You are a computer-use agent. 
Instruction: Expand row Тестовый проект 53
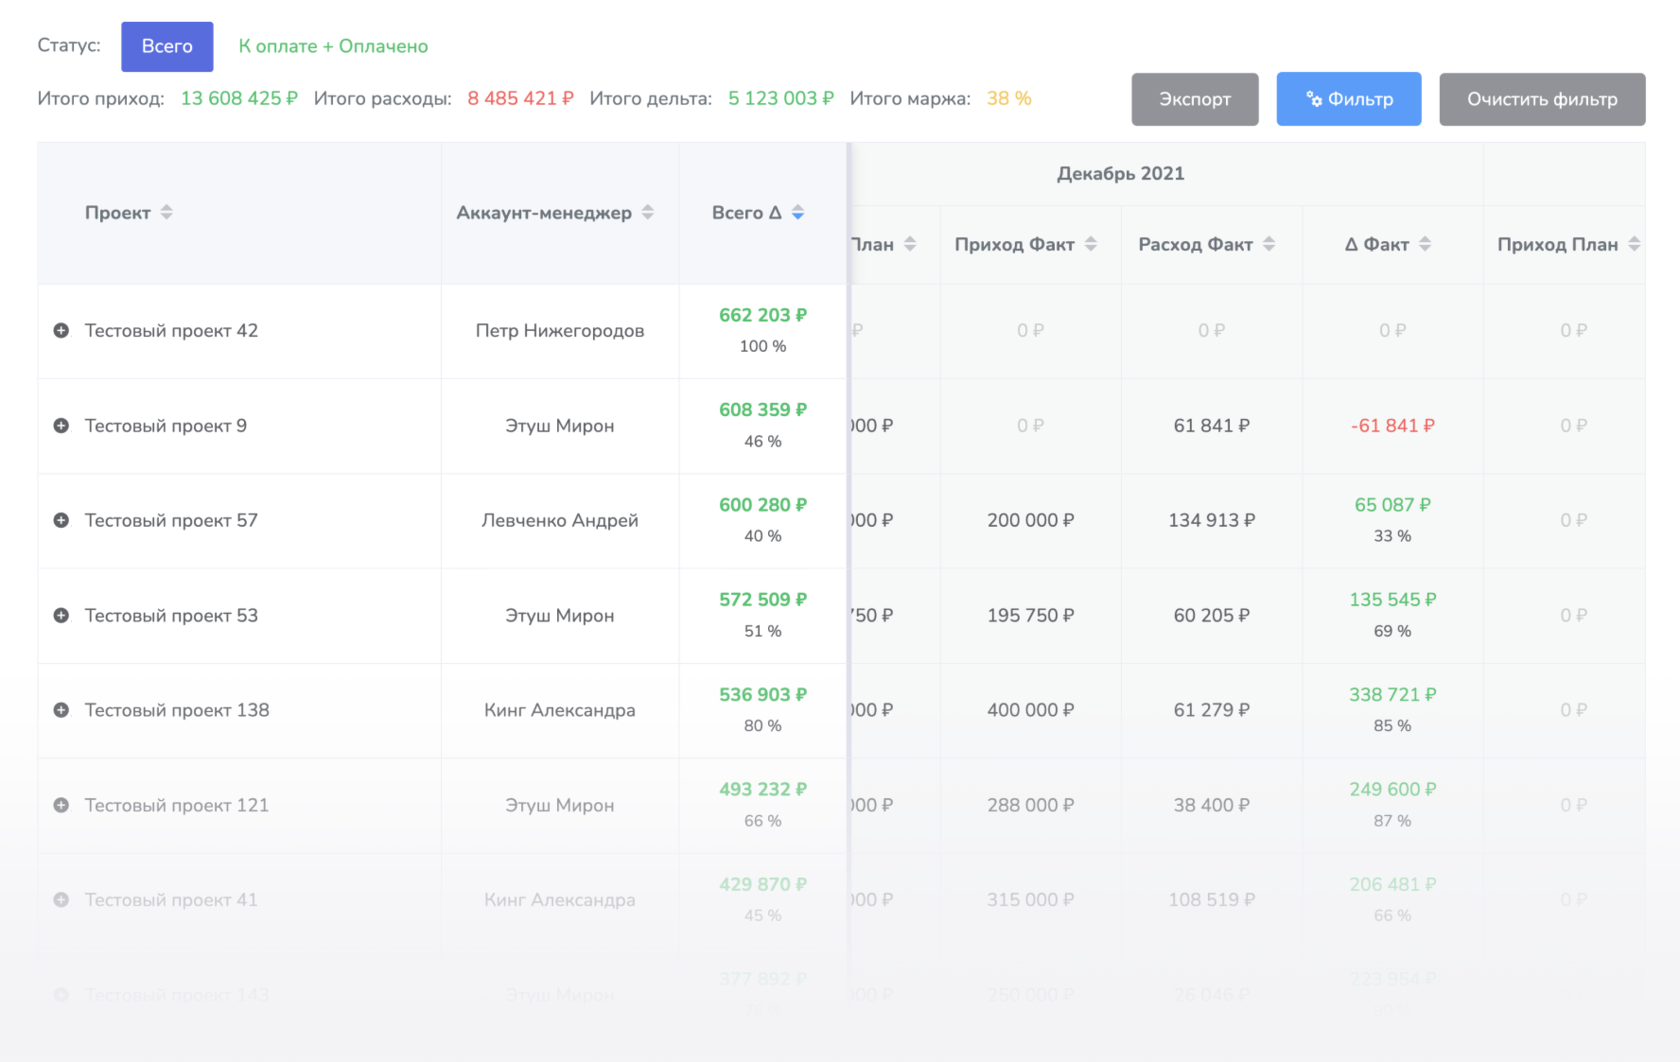[x=61, y=616]
